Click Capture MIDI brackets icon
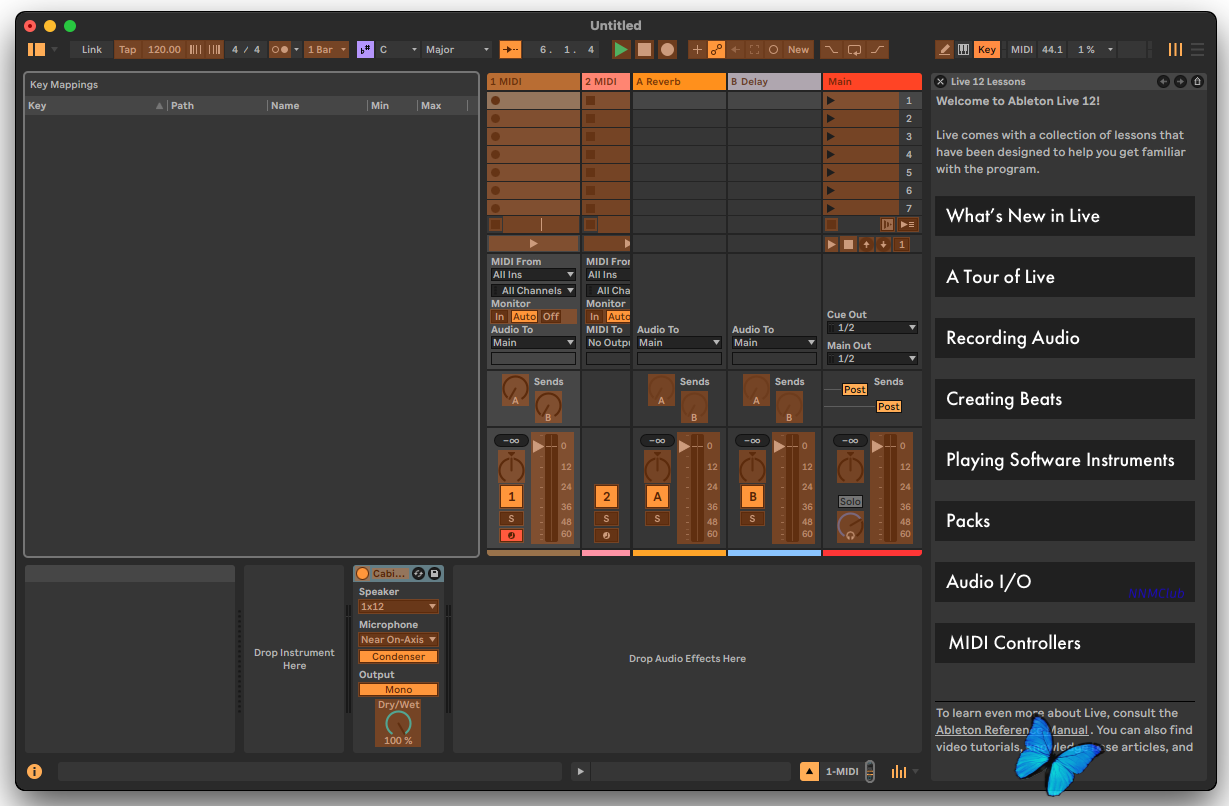Viewport: 1229px width, 806px height. coord(755,49)
